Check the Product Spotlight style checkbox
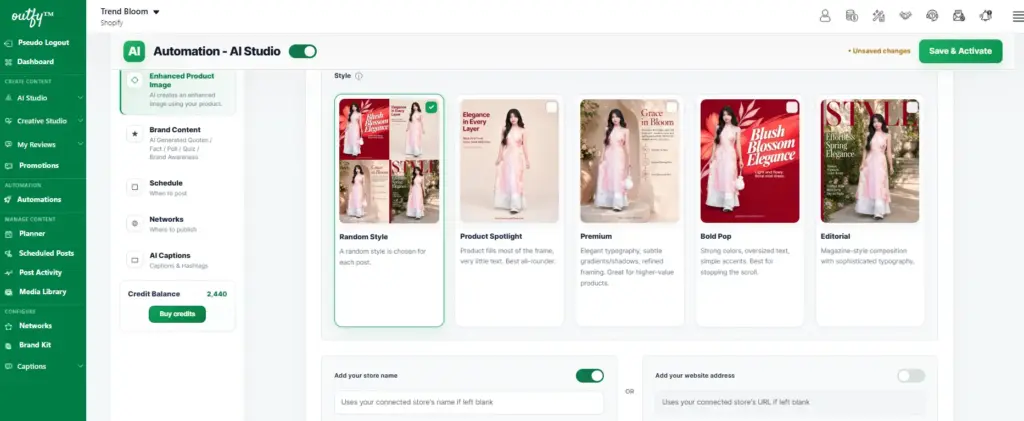 [x=552, y=107]
